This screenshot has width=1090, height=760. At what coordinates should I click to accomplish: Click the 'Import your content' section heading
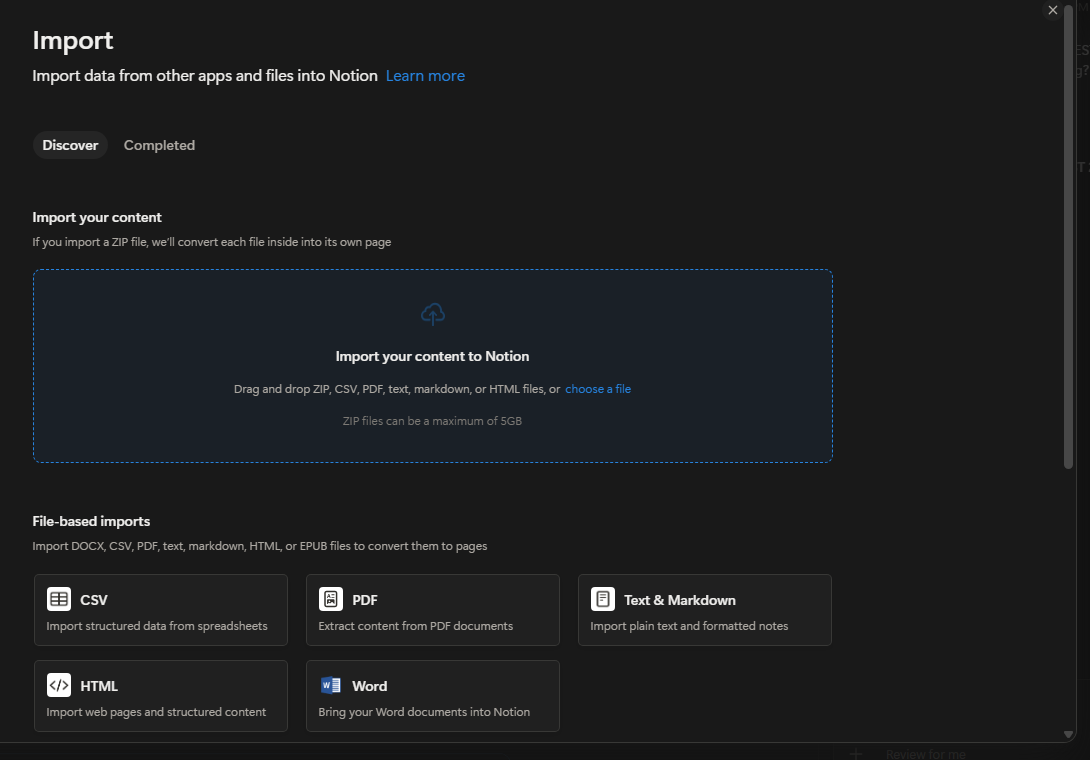pos(97,218)
